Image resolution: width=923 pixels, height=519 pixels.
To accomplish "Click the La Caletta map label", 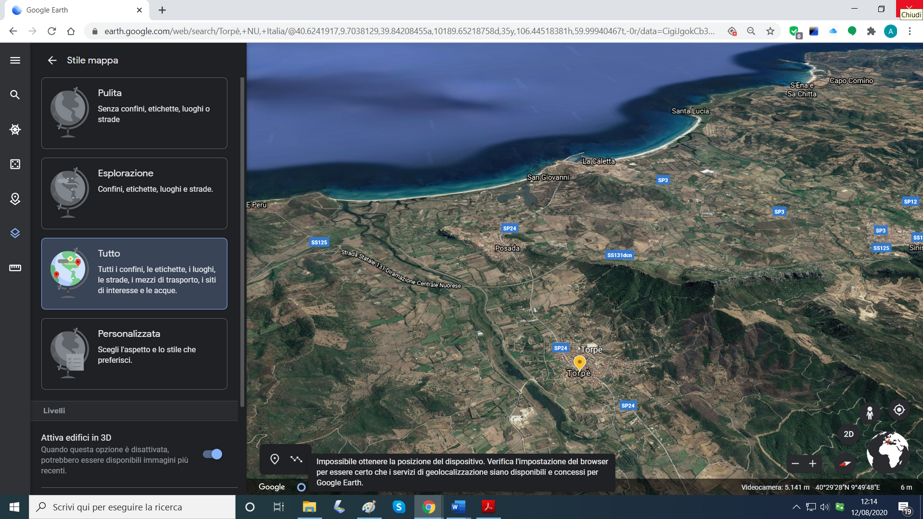I will (598, 161).
